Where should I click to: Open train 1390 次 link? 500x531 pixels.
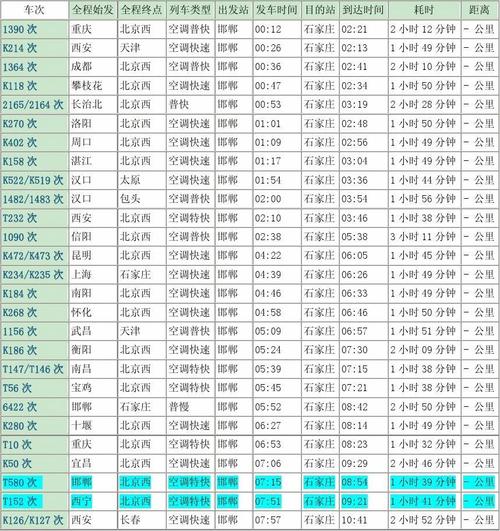coord(20,29)
